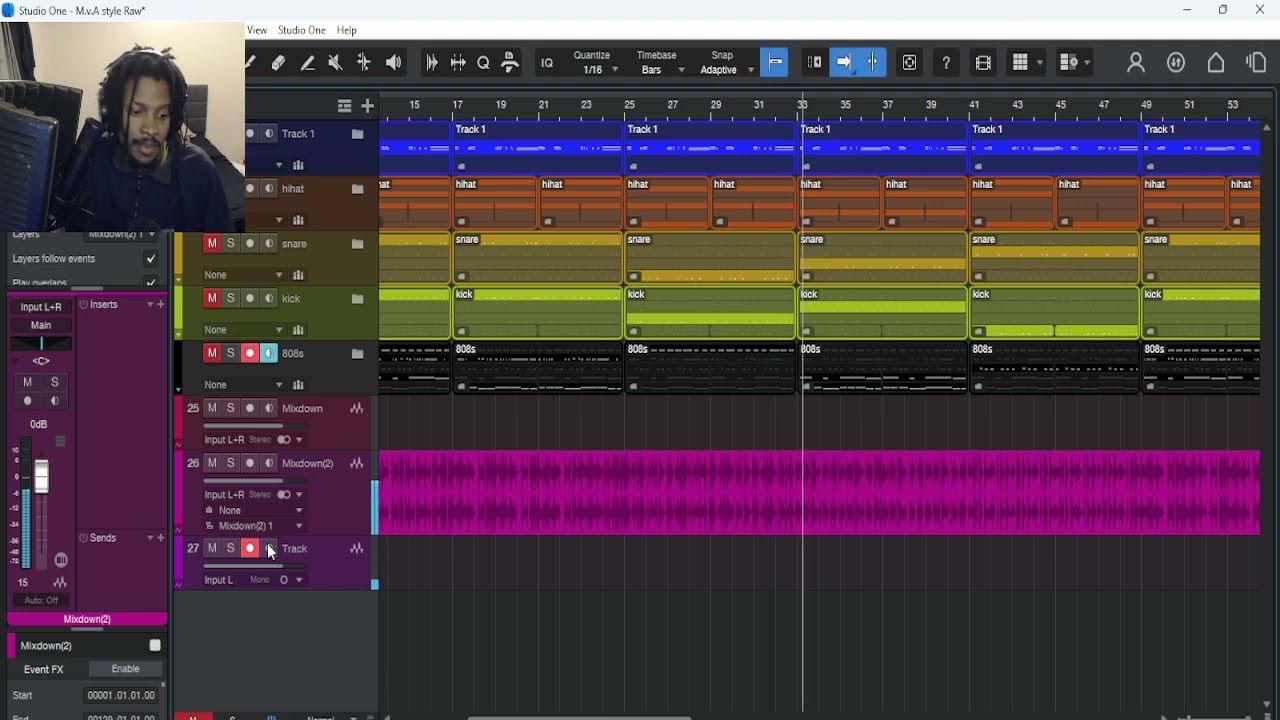1280x720 pixels.
Task: Click the Ripple Edit icon left of Autoscroll
Action: tap(814, 62)
